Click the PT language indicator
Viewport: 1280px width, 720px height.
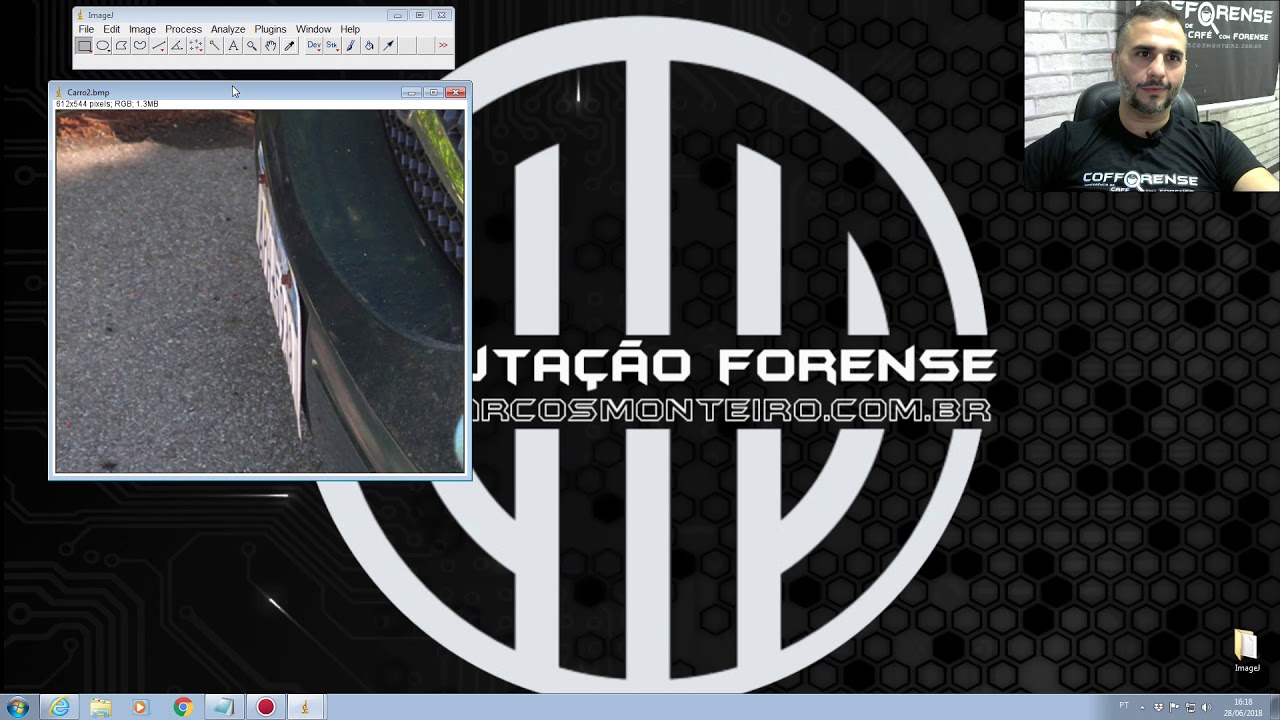pyautogui.click(x=1124, y=705)
